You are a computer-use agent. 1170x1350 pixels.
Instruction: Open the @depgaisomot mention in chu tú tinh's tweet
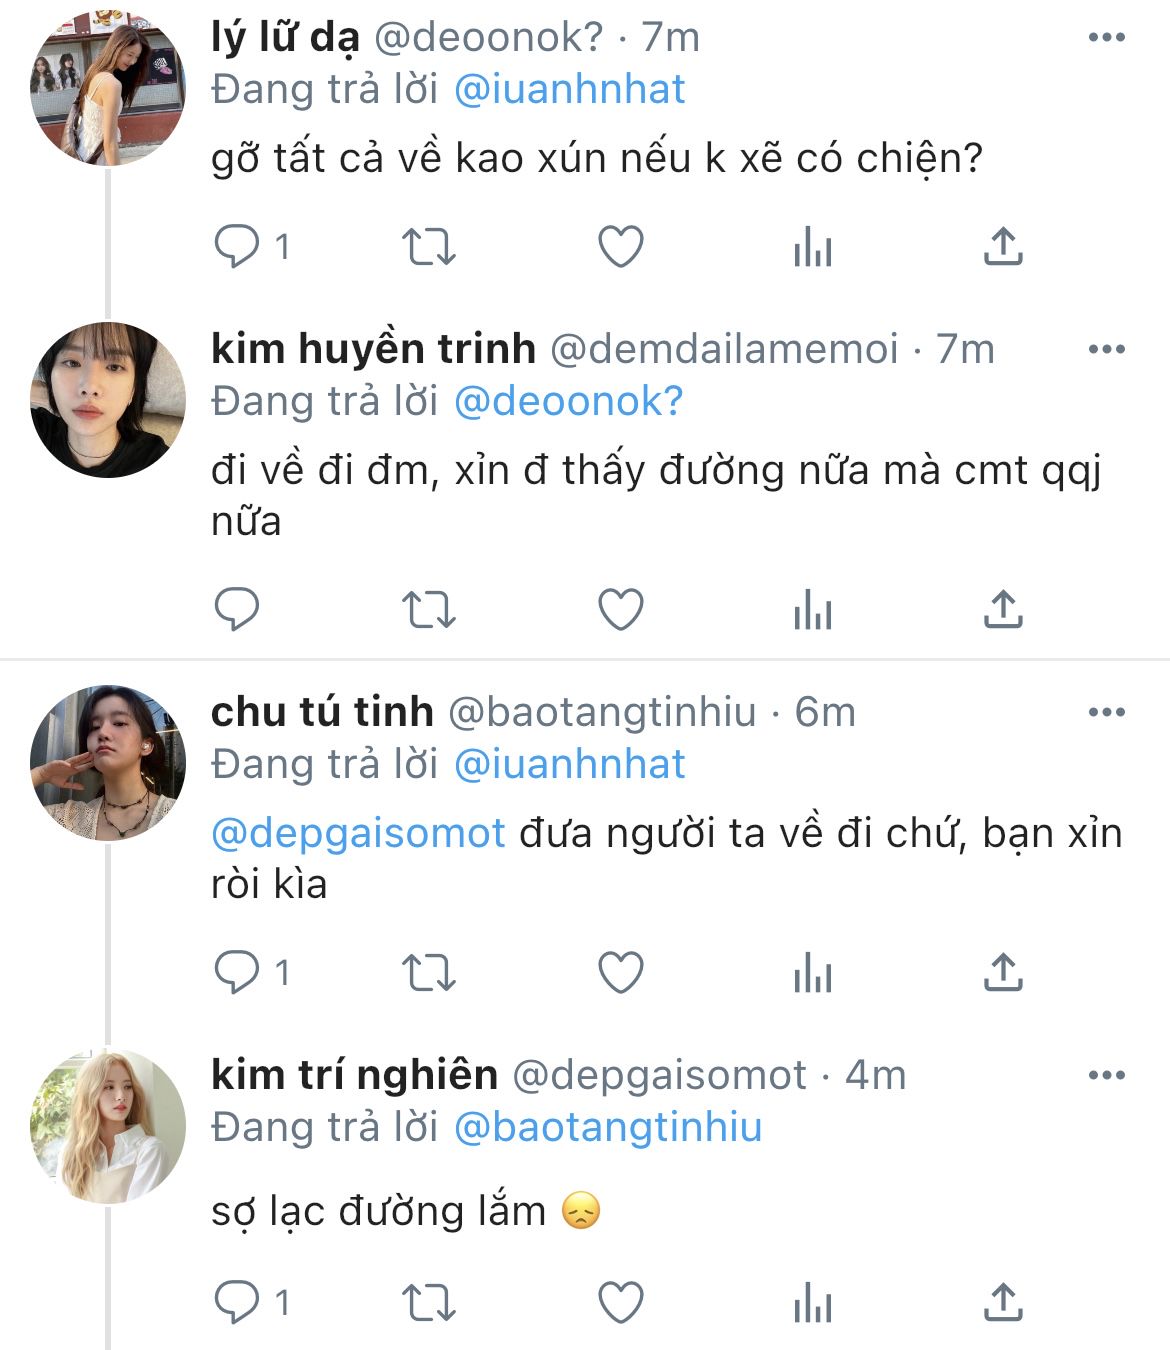[358, 833]
